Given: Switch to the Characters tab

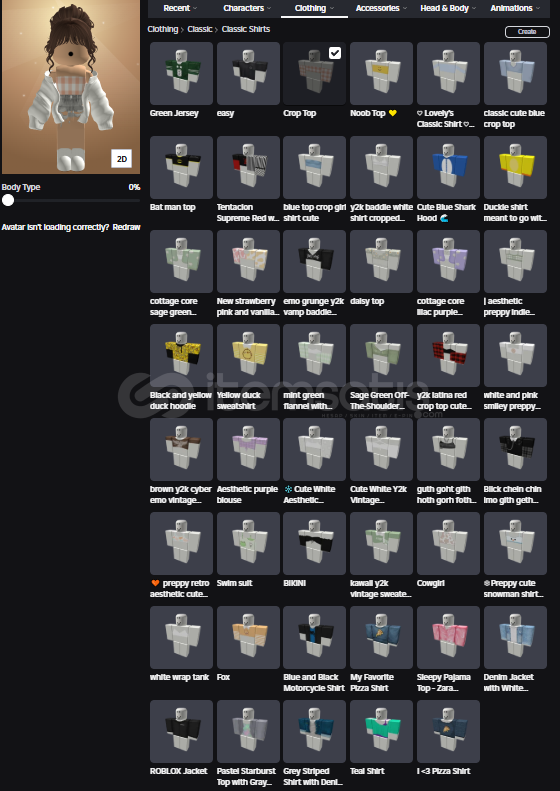Looking at the screenshot, I should pyautogui.click(x=247, y=8).
